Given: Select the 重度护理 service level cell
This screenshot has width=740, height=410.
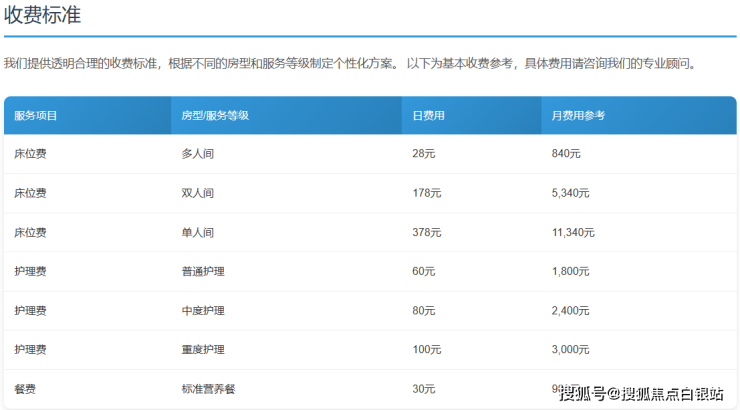Looking at the screenshot, I should [203, 349].
